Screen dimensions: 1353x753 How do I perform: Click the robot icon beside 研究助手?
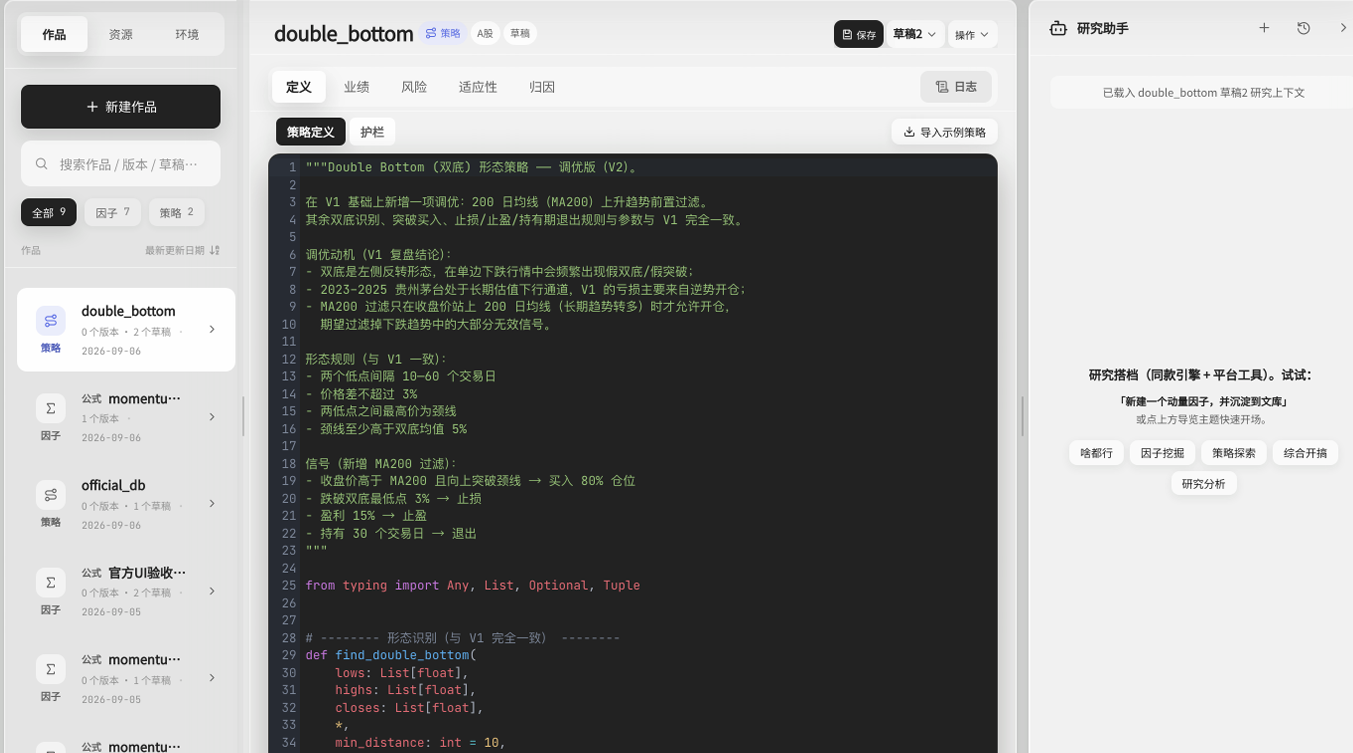pos(1058,28)
